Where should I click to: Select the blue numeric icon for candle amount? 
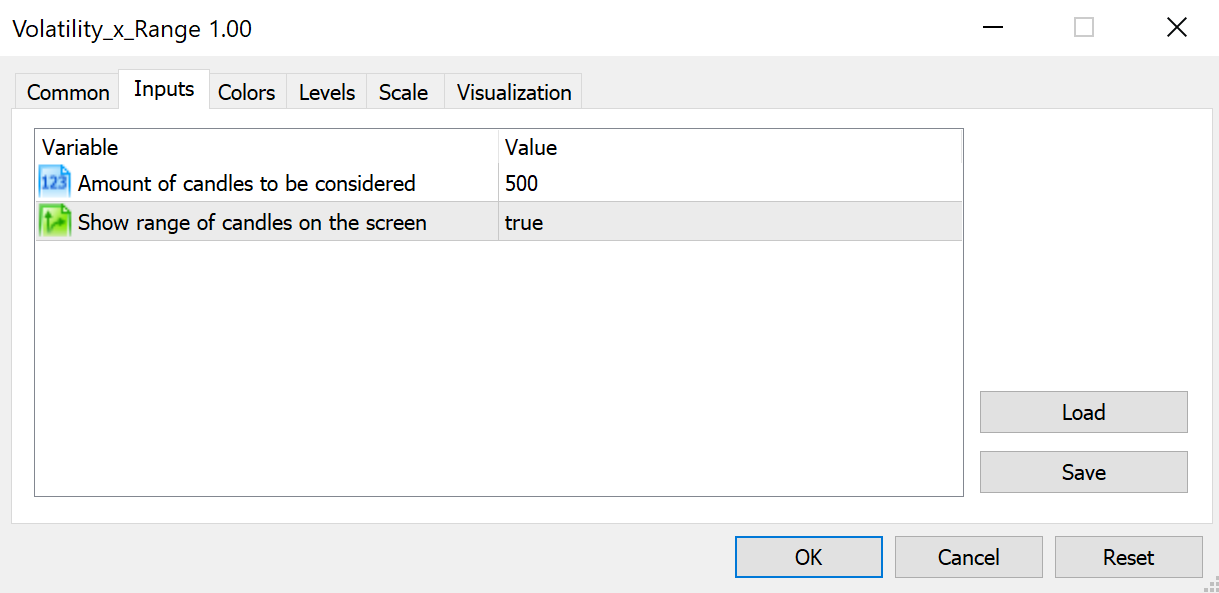[x=53, y=181]
